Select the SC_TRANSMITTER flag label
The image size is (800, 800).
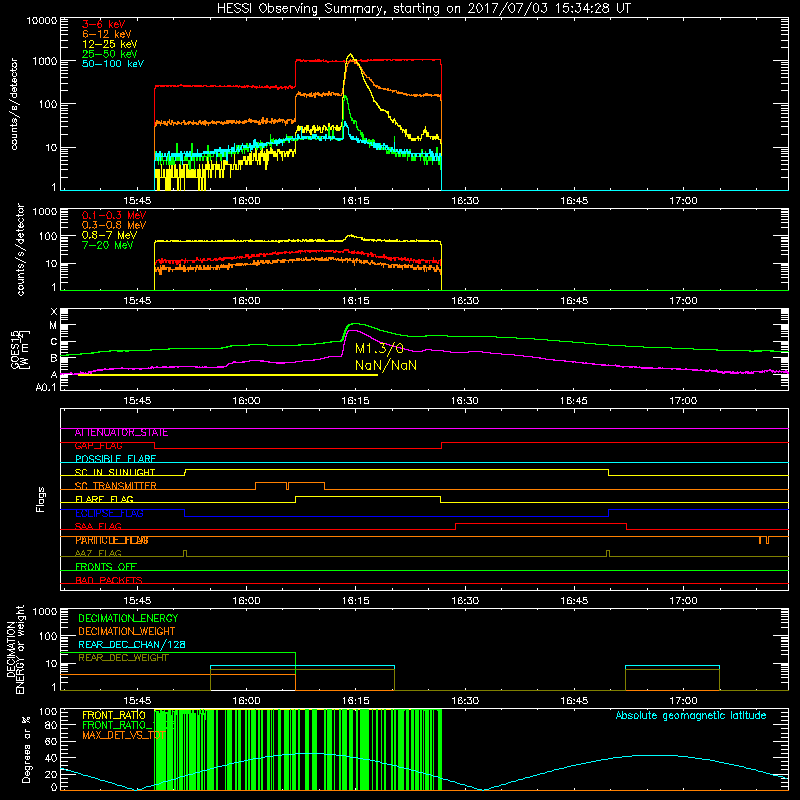pyautogui.click(x=115, y=486)
